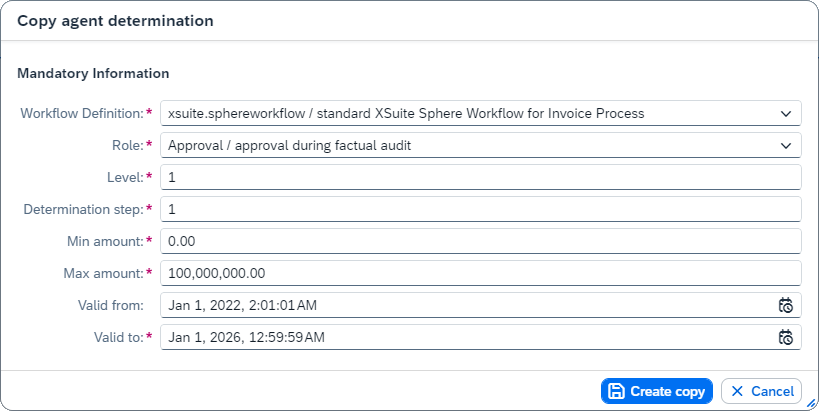Focus the Valid to date text field
Screen dimensions: 819x411
[460, 337]
